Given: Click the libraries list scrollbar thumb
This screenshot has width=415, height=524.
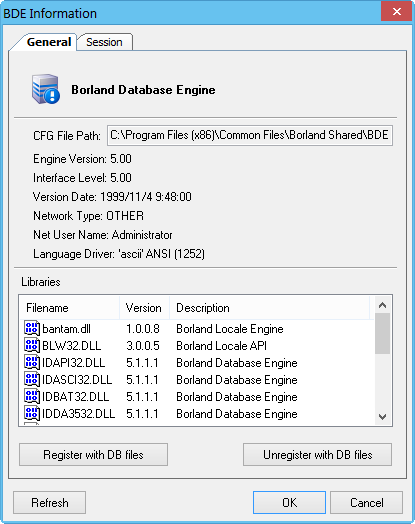Looking at the screenshot, I should click(383, 333).
